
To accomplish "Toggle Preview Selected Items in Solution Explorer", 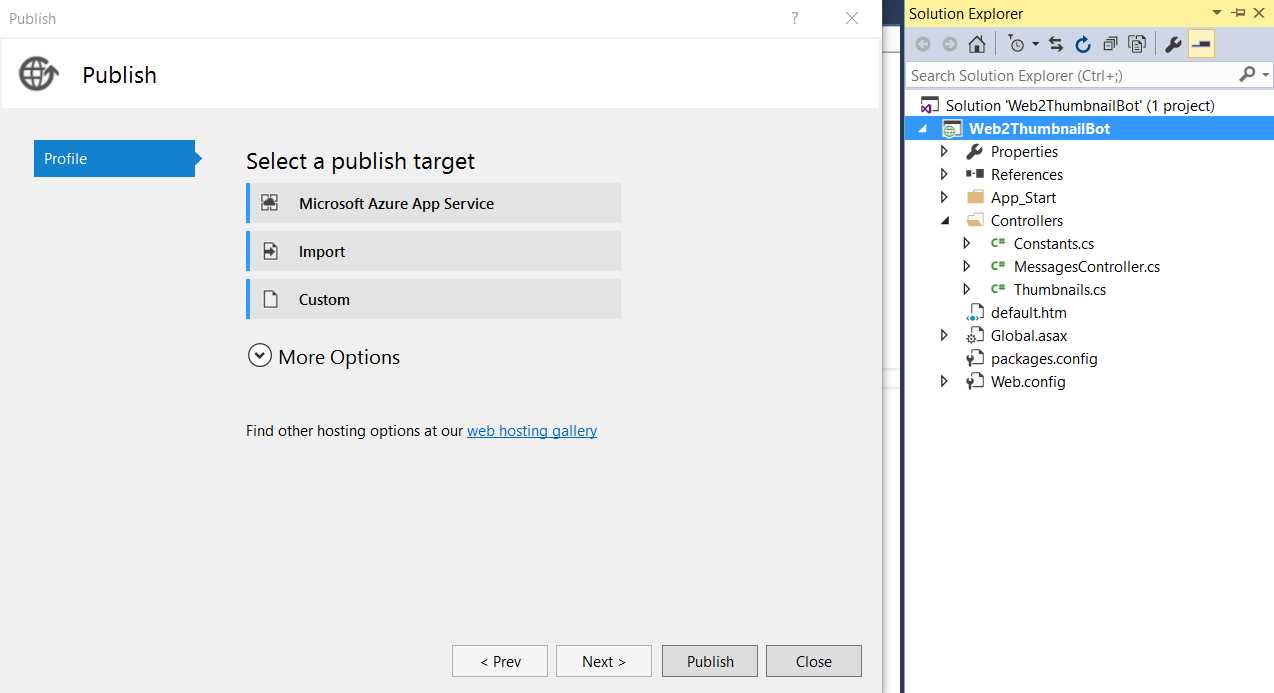I will [1201, 43].
